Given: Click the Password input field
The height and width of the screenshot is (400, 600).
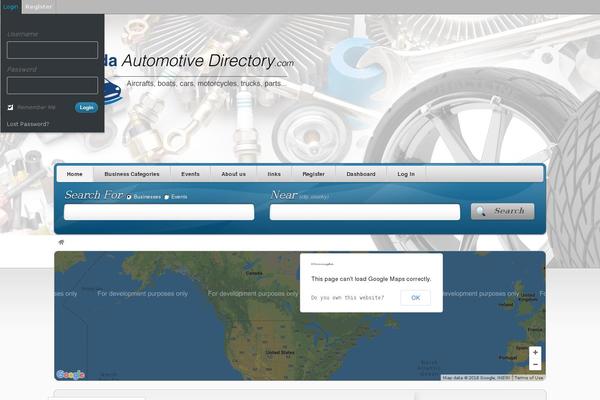Looking at the screenshot, I should (x=52, y=85).
